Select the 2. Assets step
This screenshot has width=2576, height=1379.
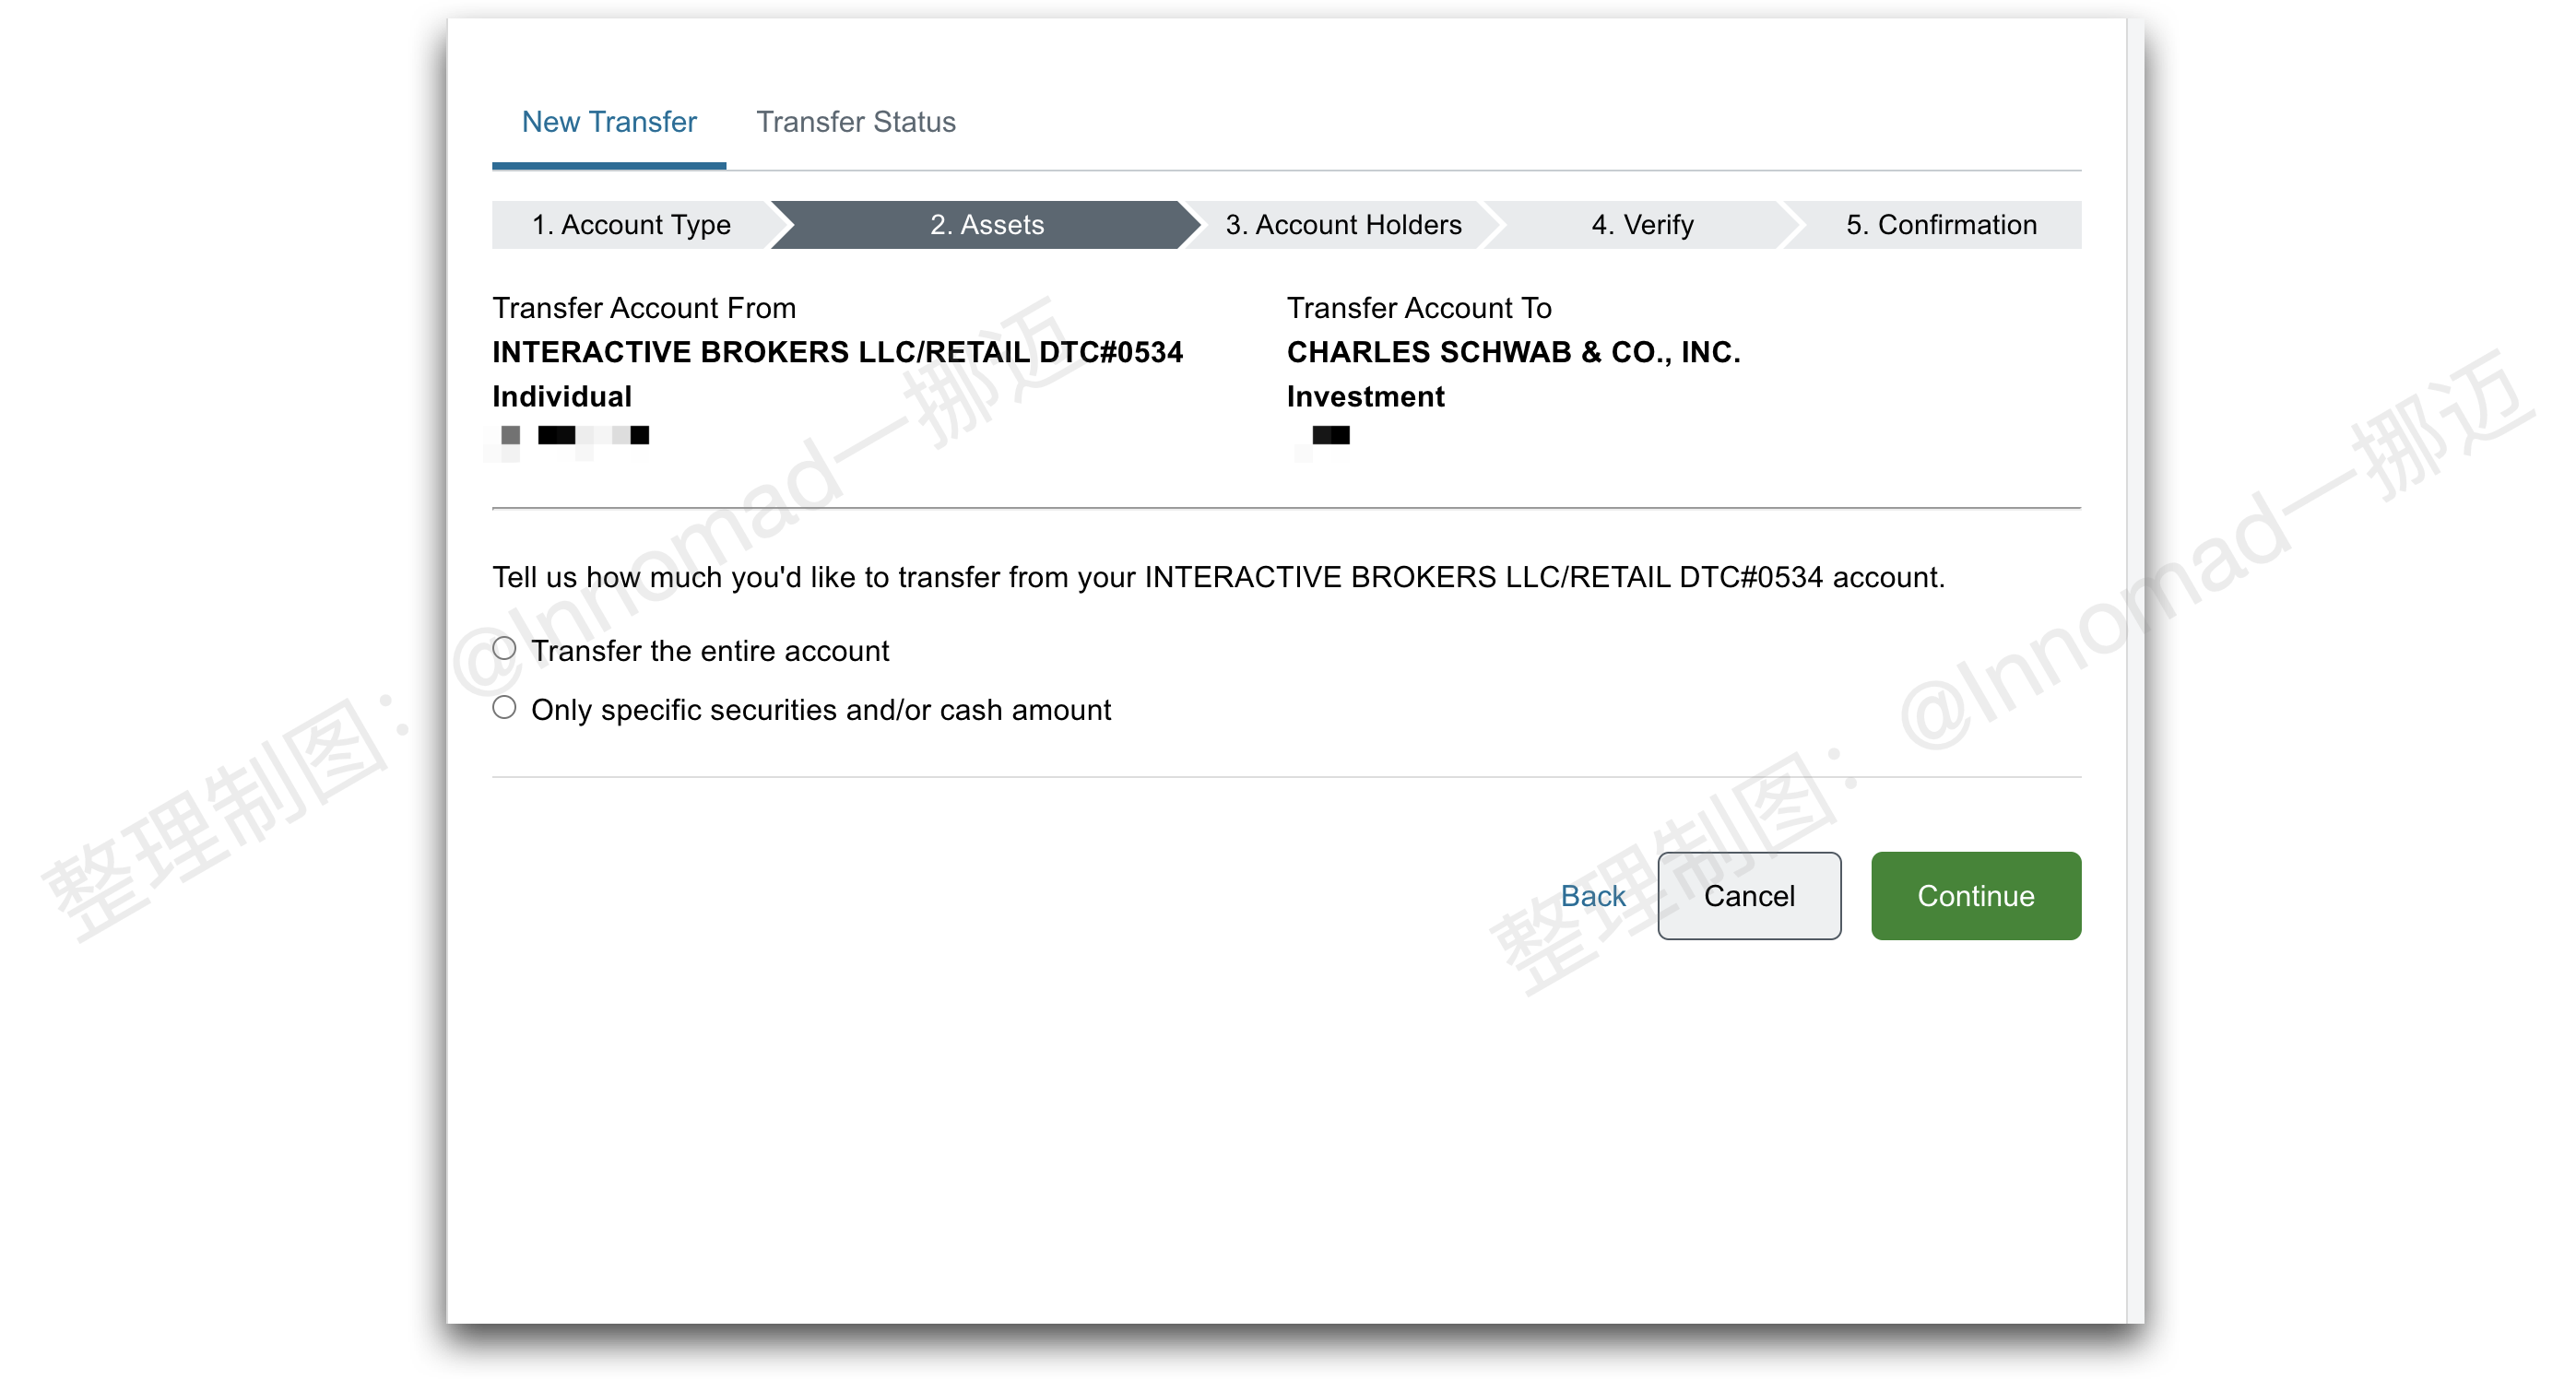(x=986, y=225)
